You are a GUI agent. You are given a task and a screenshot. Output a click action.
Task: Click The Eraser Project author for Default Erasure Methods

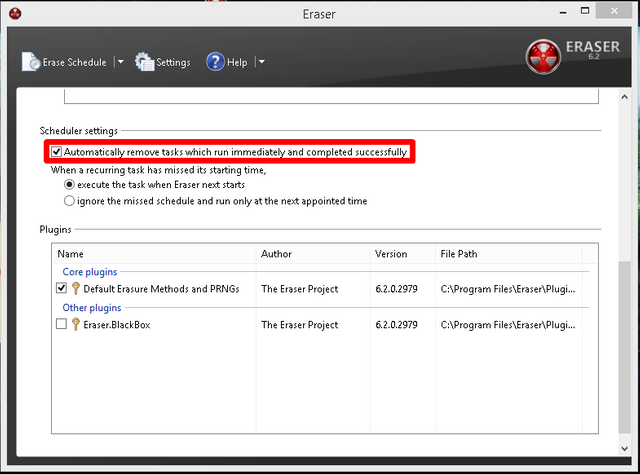300,289
